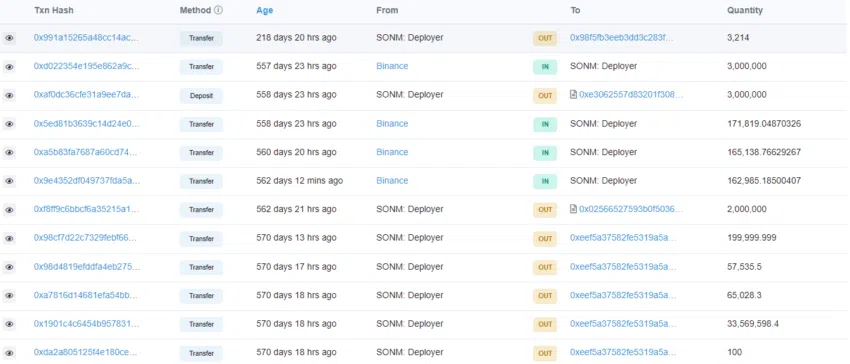Click eye icon beside 0x9e4352df049737fda5a hash
The width and height of the screenshot is (850, 364).
point(9,181)
